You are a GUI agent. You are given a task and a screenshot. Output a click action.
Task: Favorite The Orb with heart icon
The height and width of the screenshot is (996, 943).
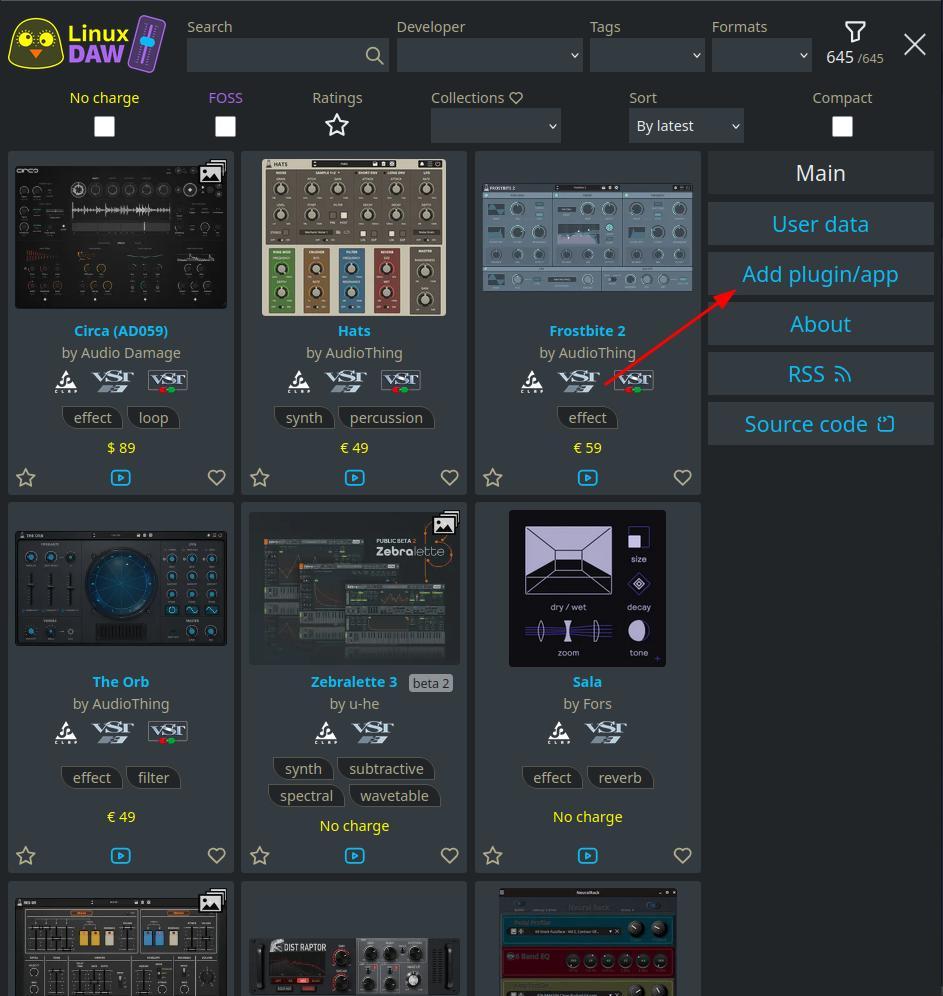[x=217, y=856]
